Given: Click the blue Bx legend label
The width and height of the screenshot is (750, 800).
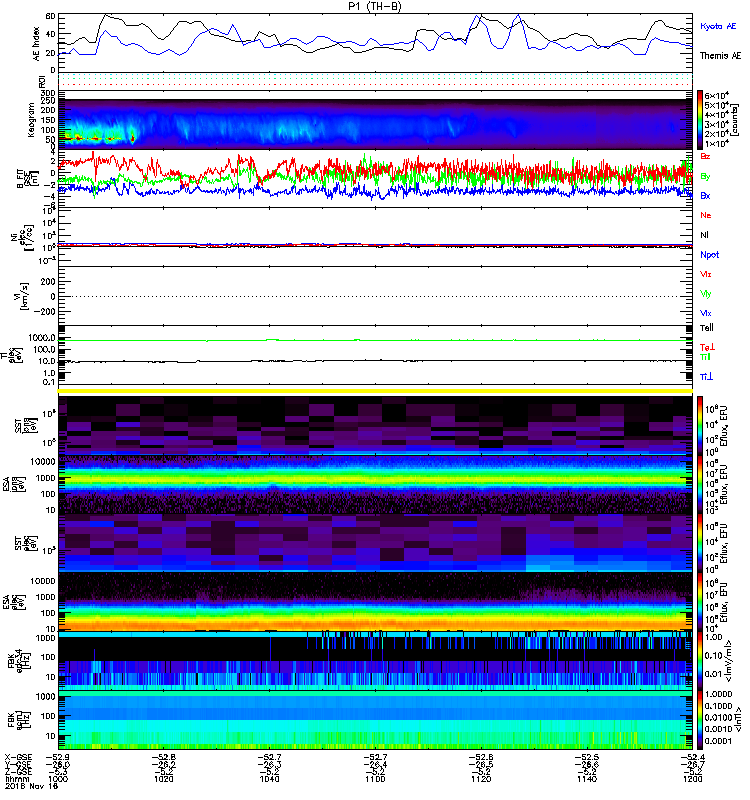Looking at the screenshot, I should [705, 195].
